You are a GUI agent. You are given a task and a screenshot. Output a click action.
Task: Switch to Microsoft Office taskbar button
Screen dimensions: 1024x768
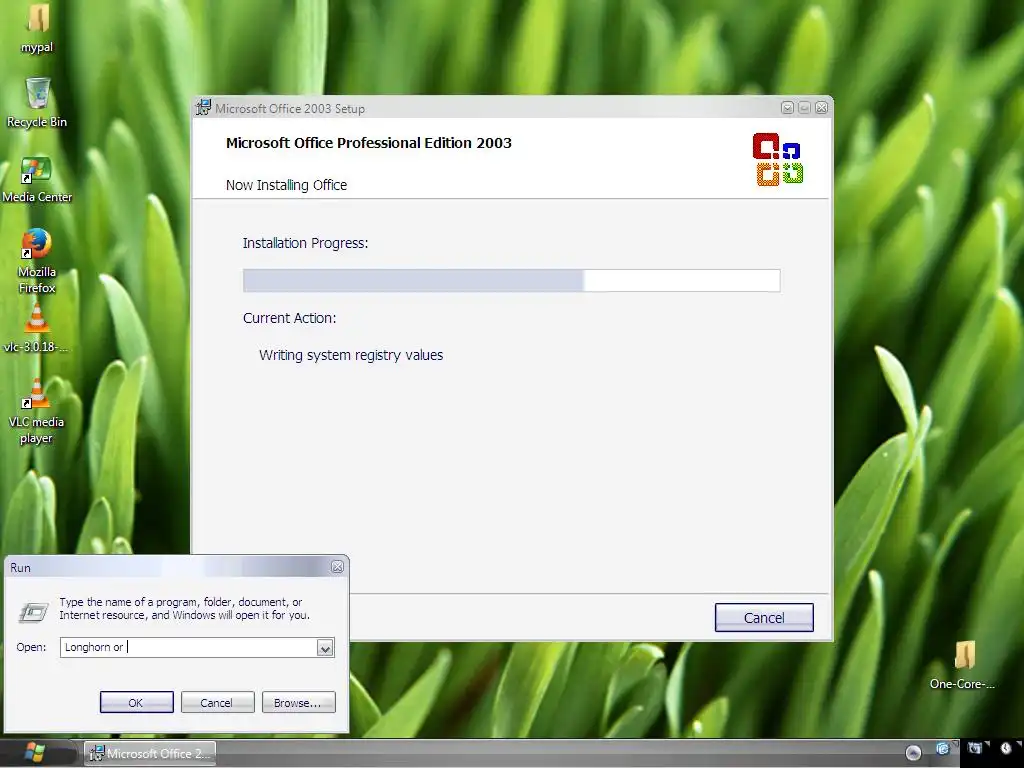tap(150, 754)
